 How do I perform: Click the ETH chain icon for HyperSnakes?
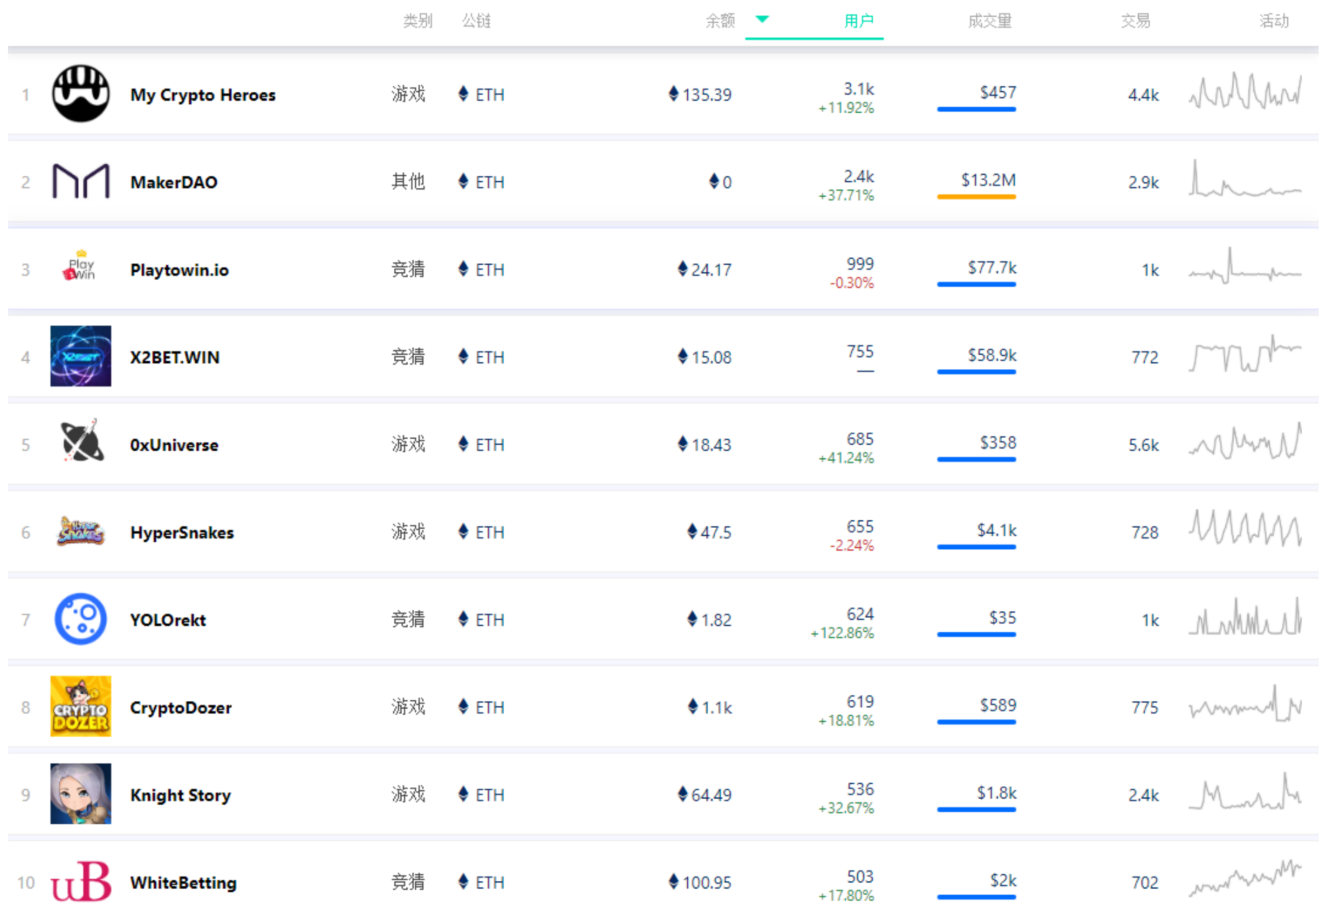point(463,532)
